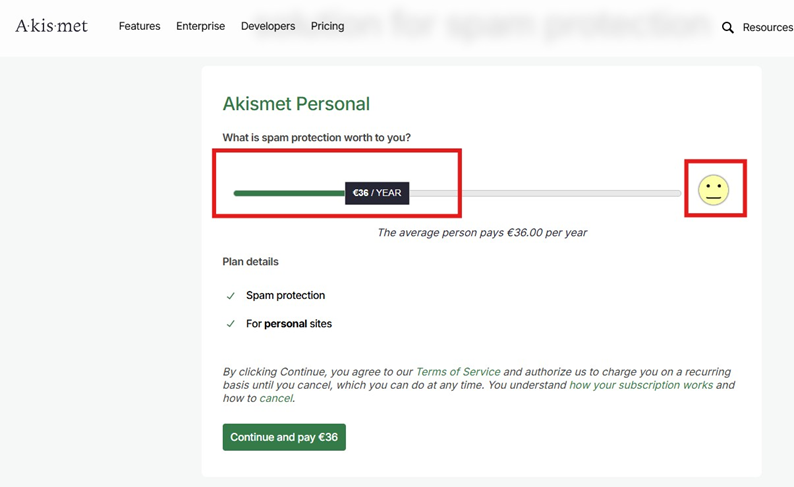Open the Enterprise menu item

pos(201,26)
